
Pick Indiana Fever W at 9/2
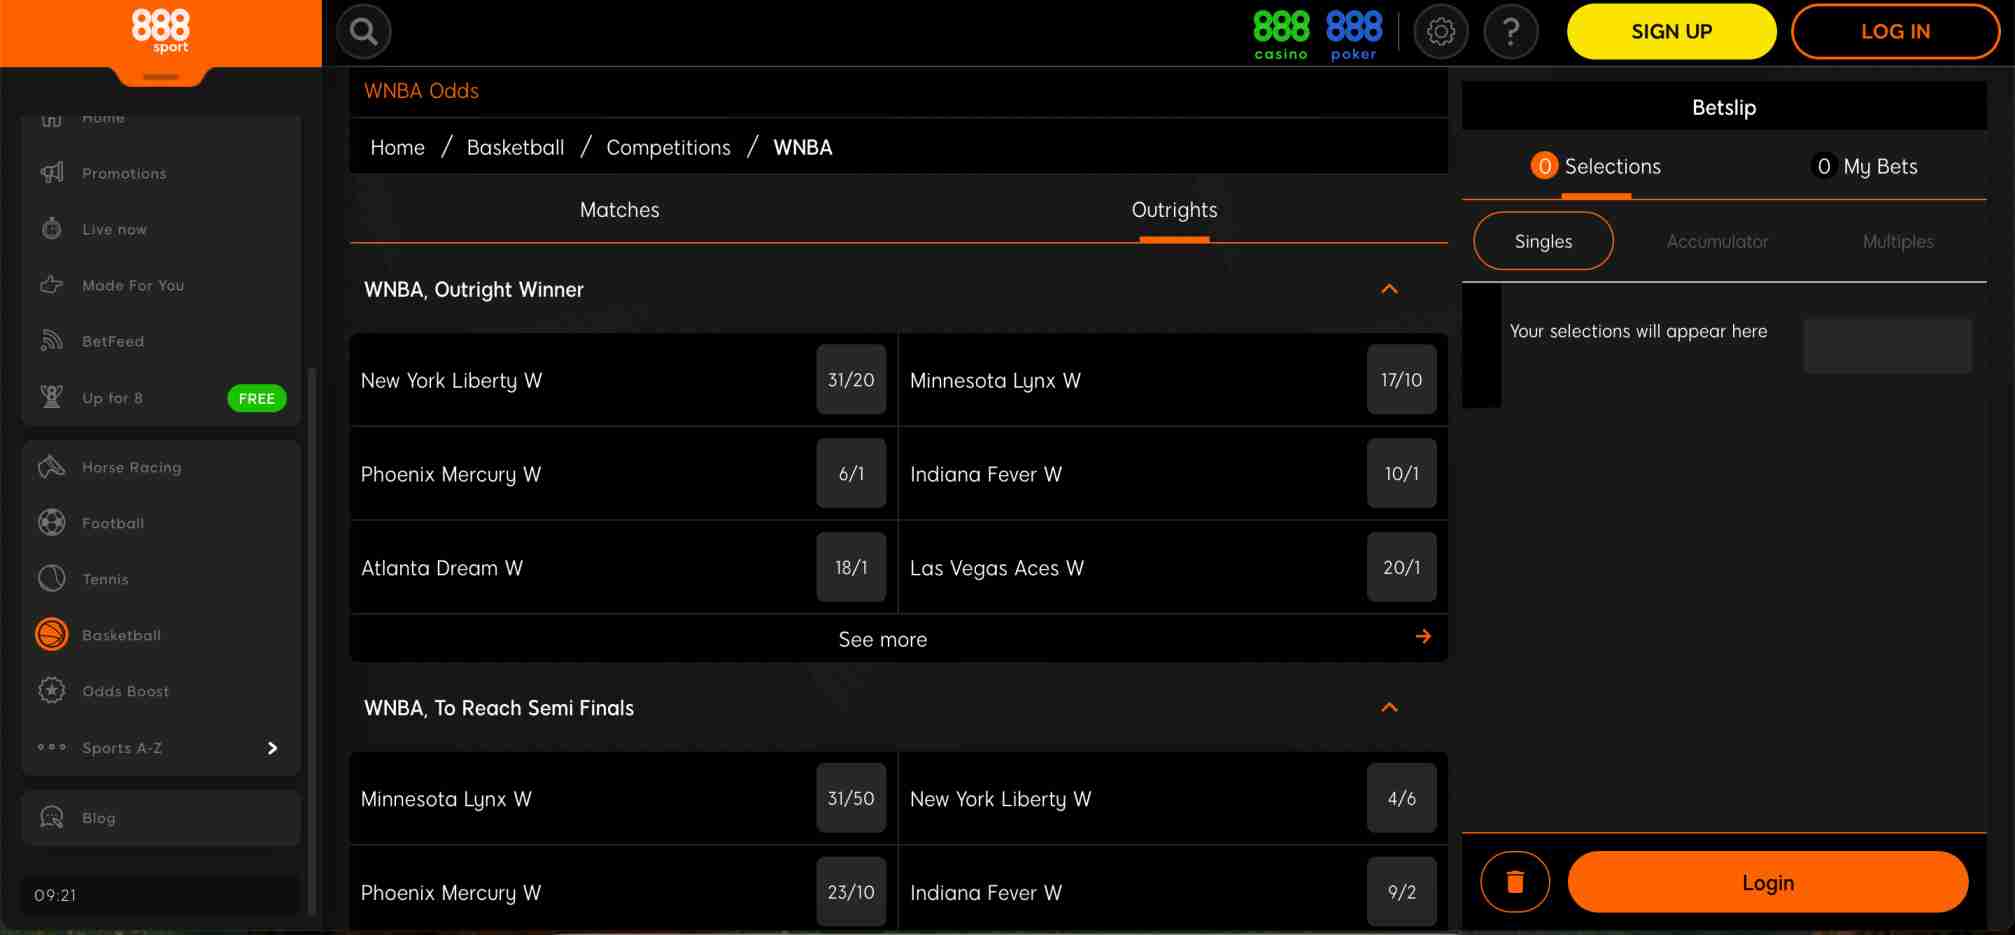pyautogui.click(x=1401, y=892)
